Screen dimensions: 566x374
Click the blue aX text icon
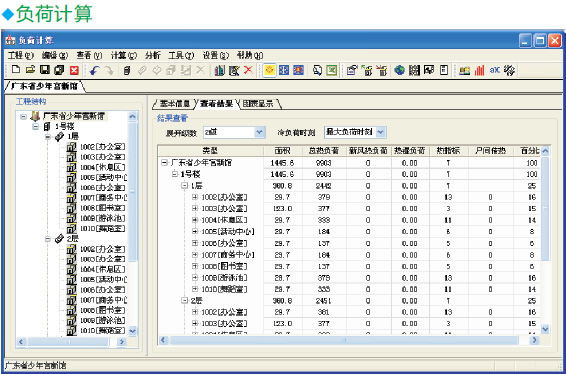(x=495, y=70)
